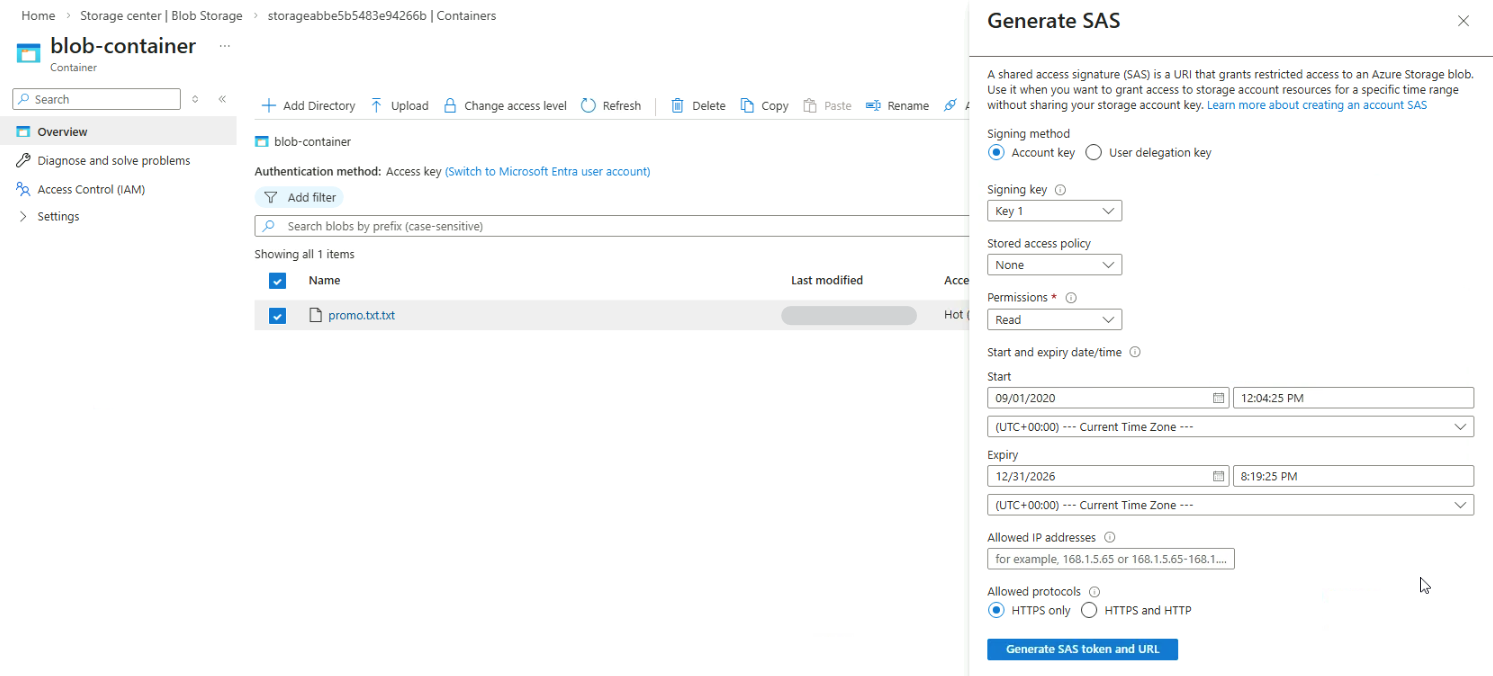Open the Start date calendar picker icon
The width and height of the screenshot is (1493, 676).
coord(1218,398)
